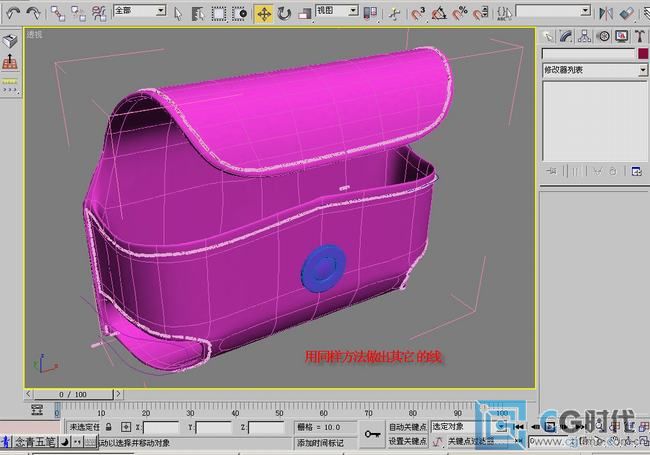Click the 添加时间标记 time tag field

coord(326,443)
